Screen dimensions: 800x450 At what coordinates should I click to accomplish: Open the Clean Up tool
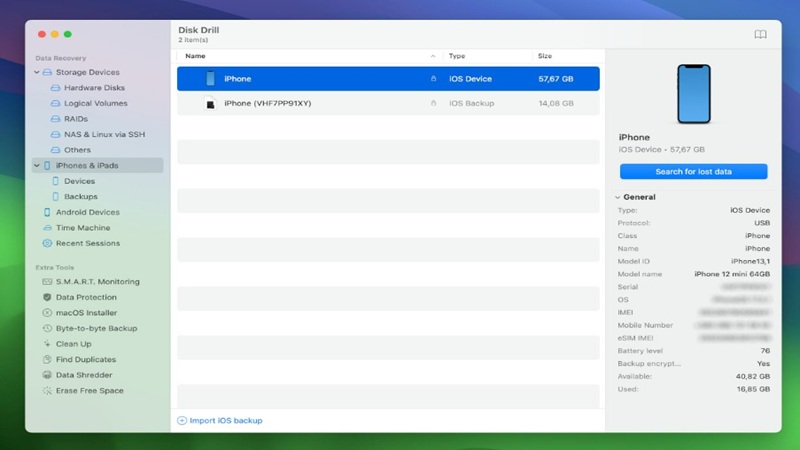coord(73,344)
